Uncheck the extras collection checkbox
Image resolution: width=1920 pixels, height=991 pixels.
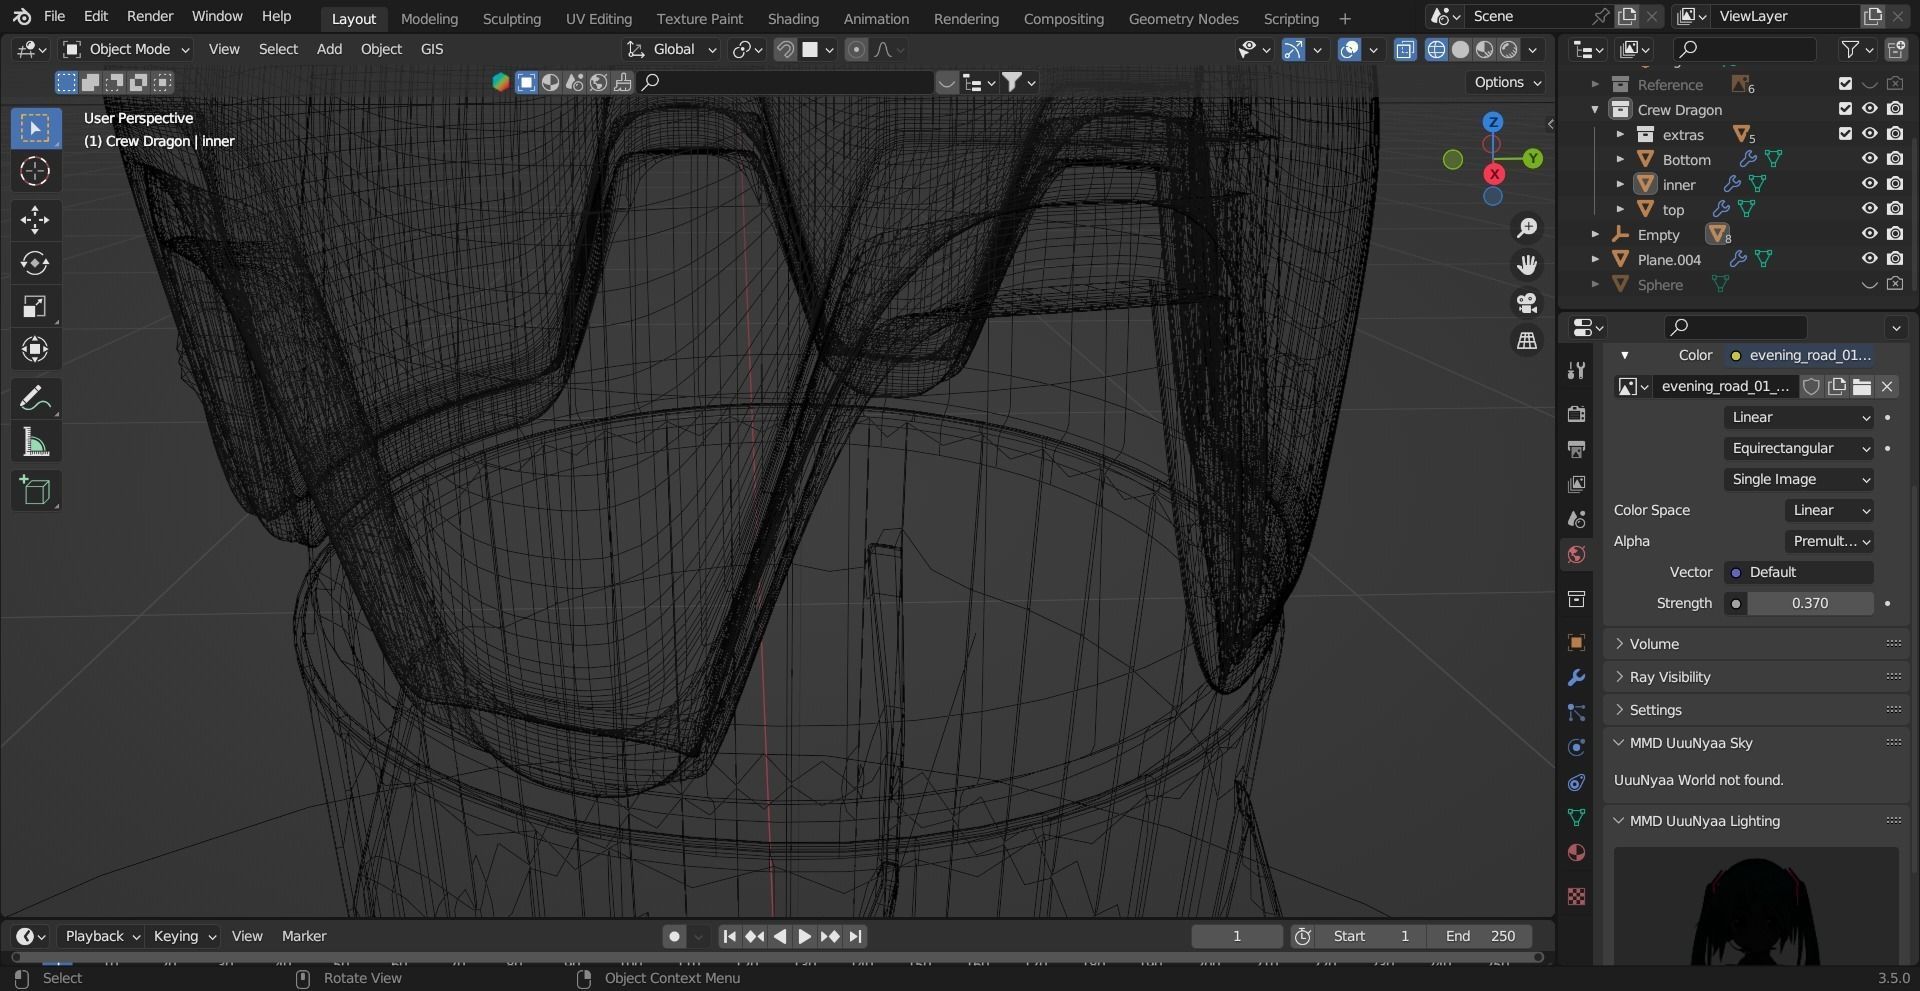point(1845,134)
